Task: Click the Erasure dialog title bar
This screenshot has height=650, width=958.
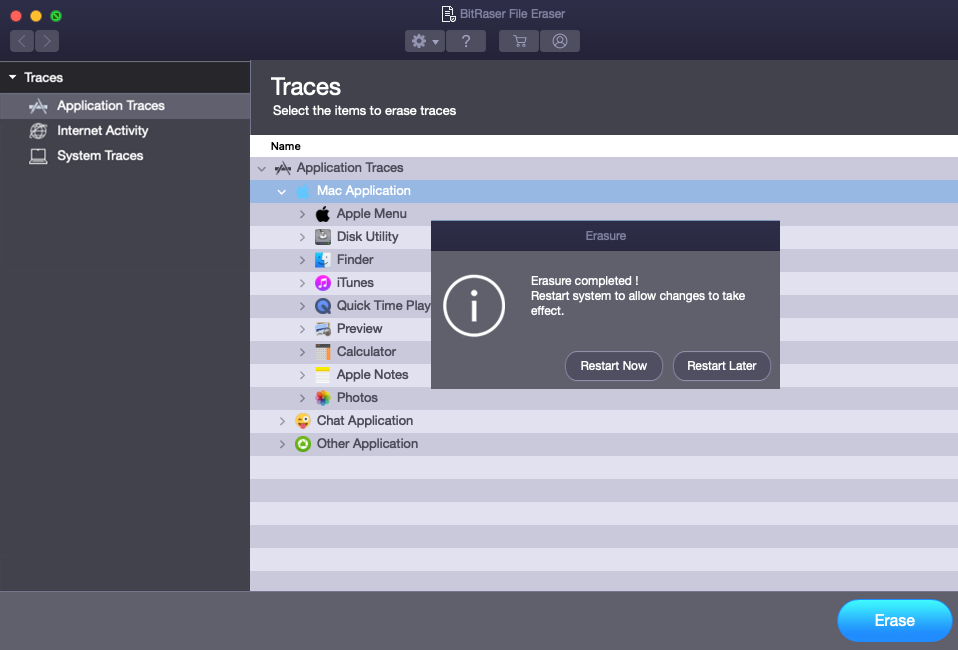Action: pyautogui.click(x=605, y=236)
